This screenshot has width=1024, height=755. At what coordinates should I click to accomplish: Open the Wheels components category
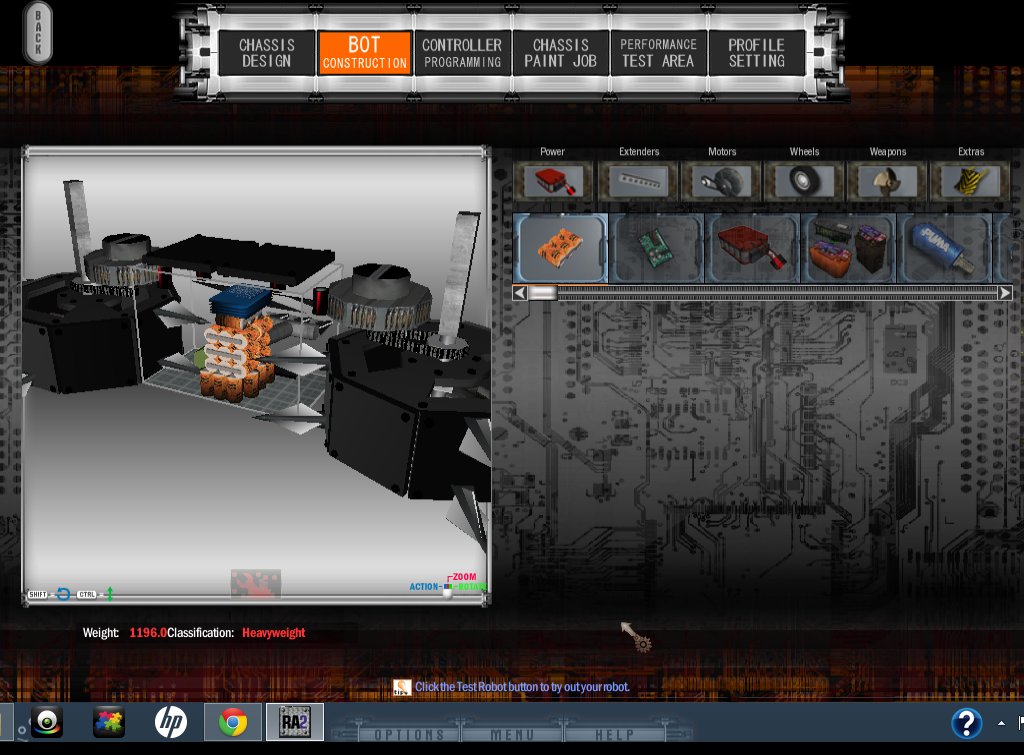point(805,181)
